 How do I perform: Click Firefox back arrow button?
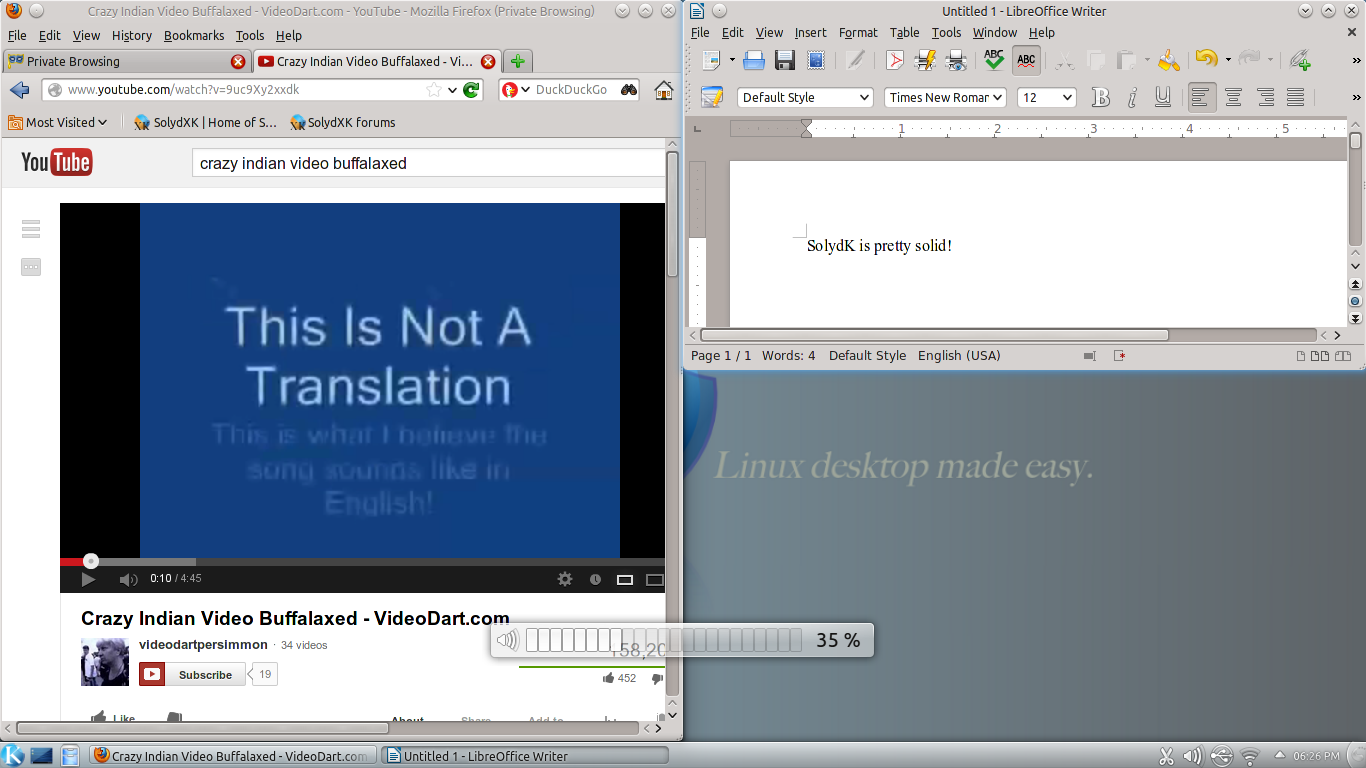tap(19, 90)
